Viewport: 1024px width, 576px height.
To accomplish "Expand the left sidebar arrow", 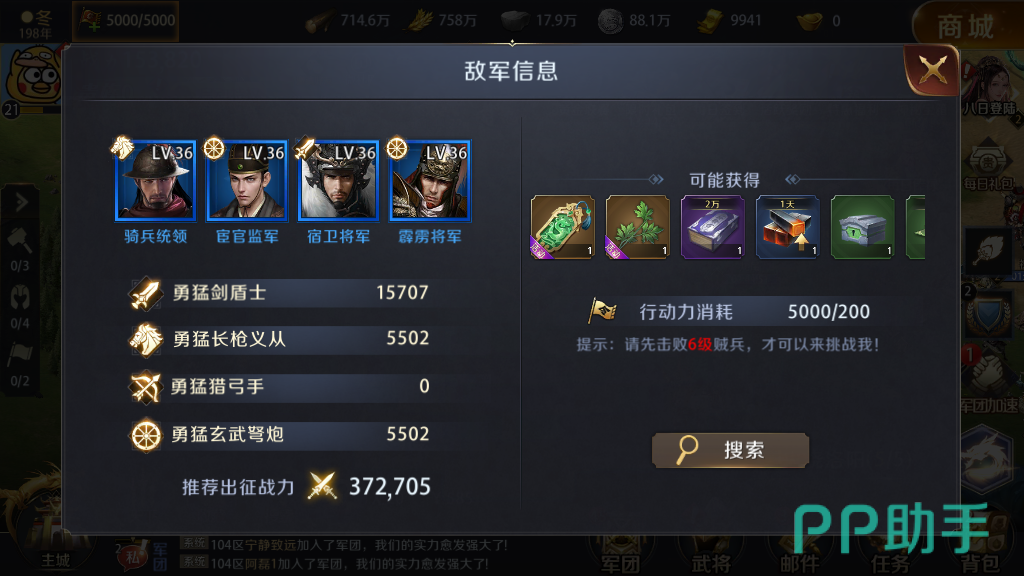I will (x=21, y=203).
